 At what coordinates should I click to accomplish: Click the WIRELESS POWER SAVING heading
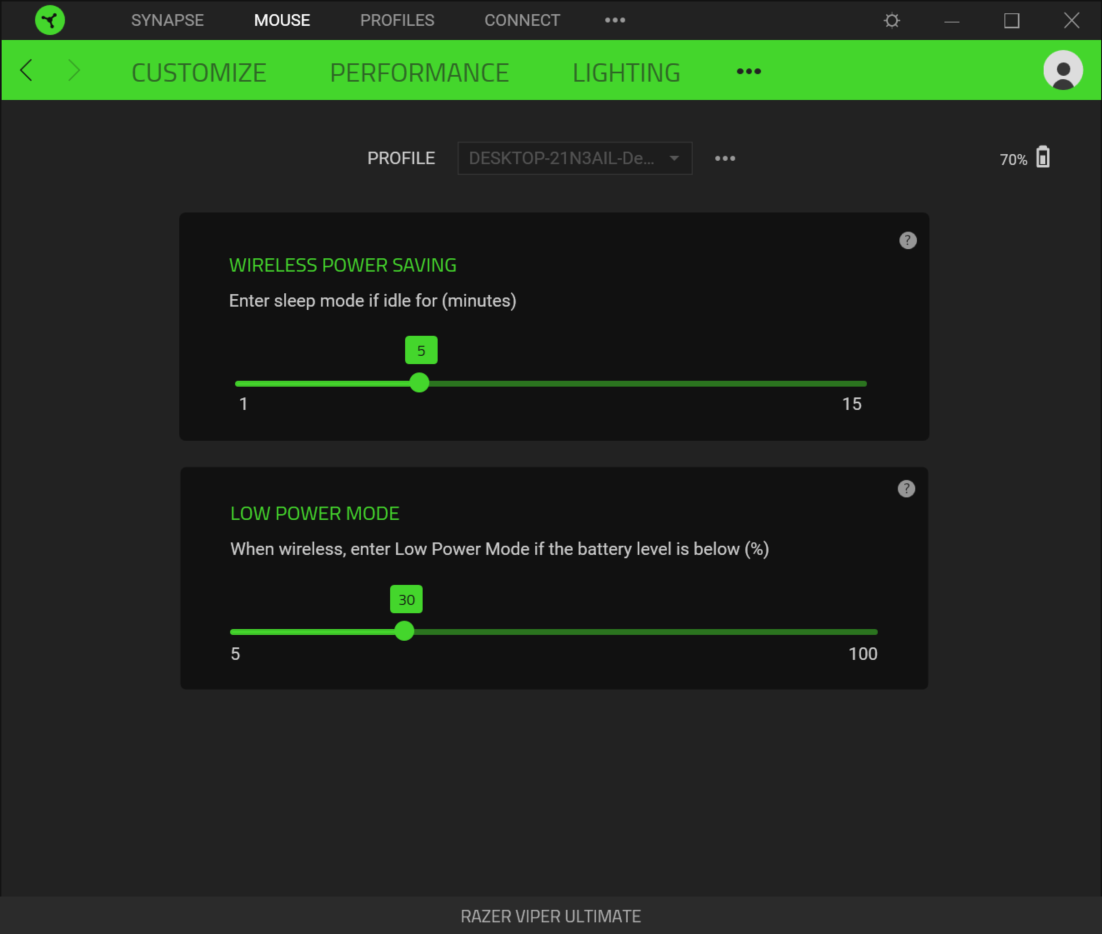[x=343, y=265]
